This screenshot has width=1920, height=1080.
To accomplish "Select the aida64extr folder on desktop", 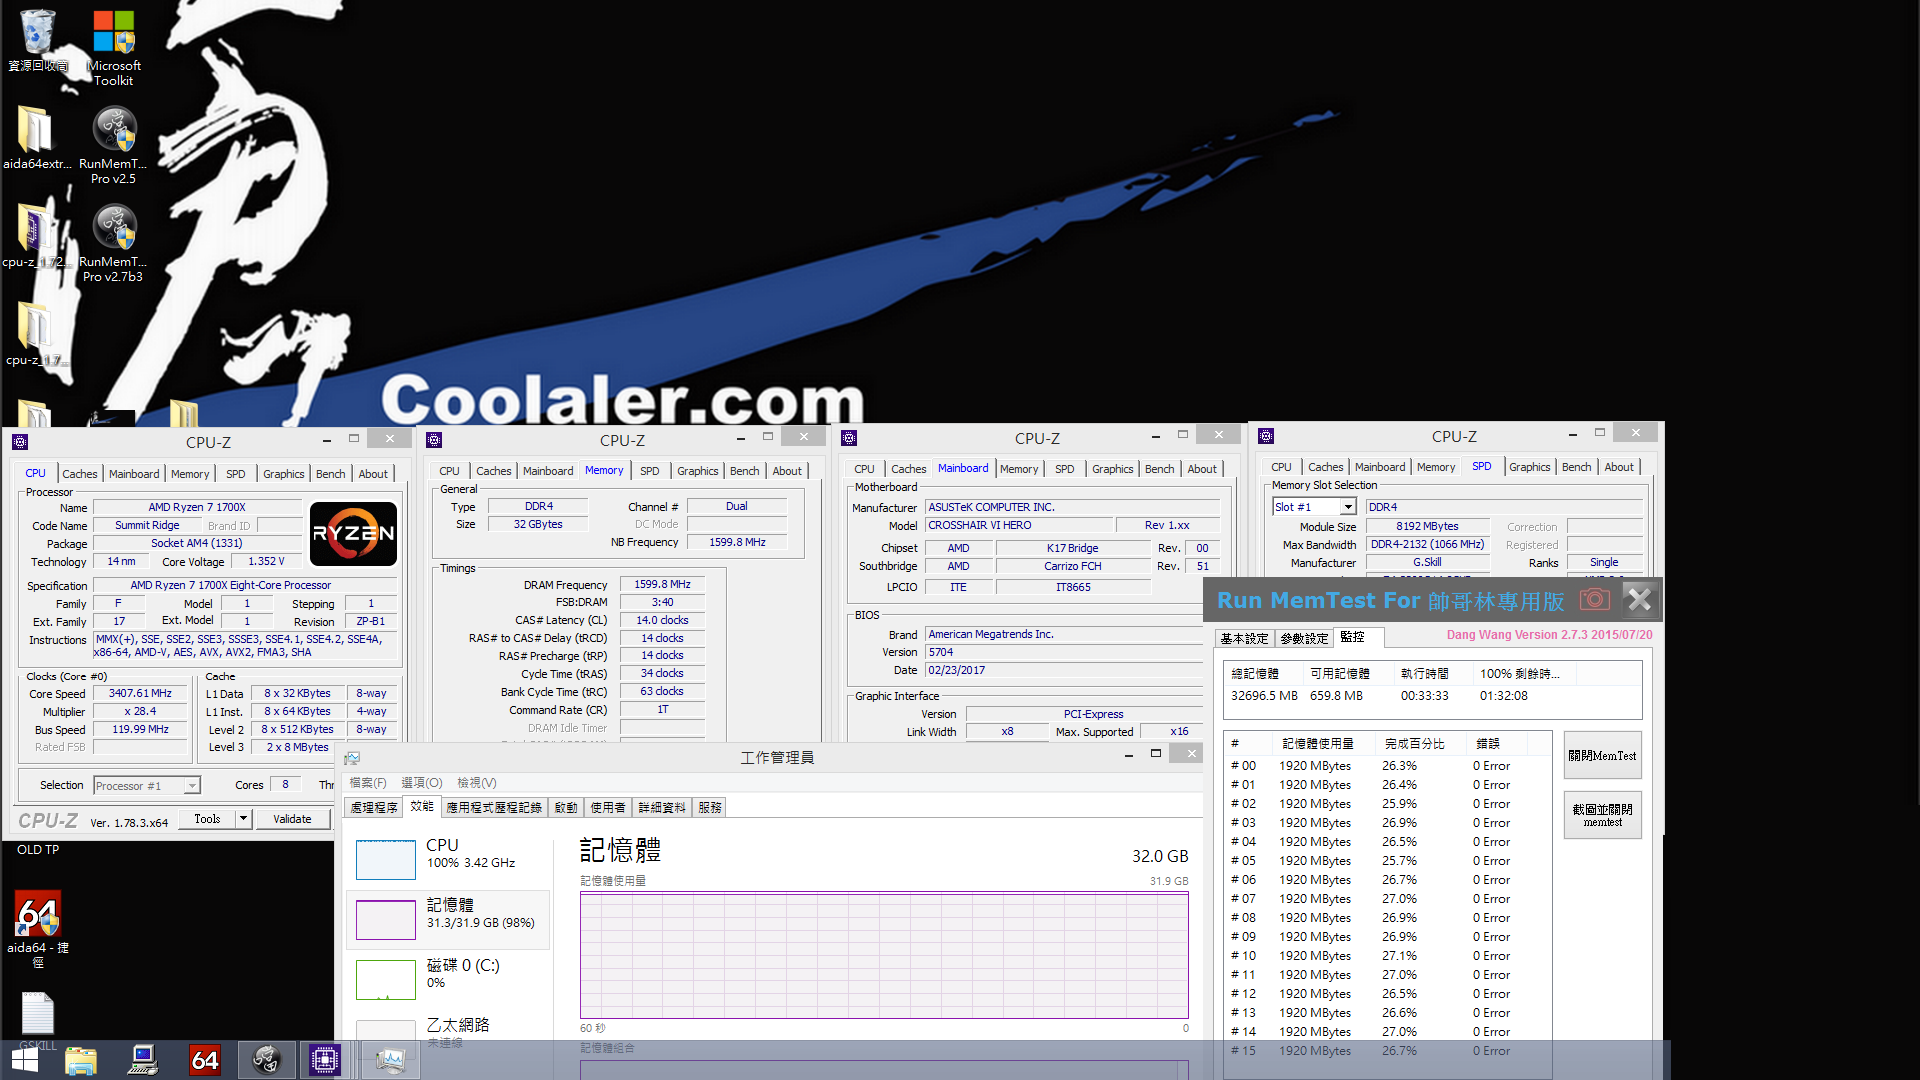I will [36, 138].
